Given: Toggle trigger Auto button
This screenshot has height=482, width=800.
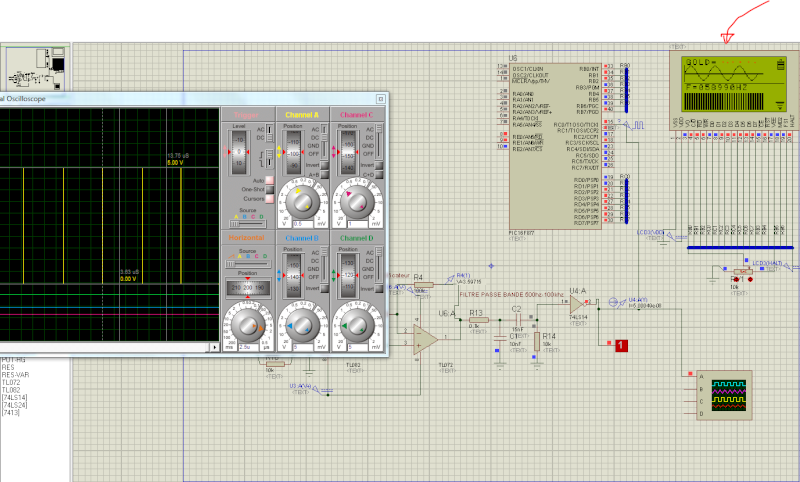Looking at the screenshot, I should coord(269,180).
